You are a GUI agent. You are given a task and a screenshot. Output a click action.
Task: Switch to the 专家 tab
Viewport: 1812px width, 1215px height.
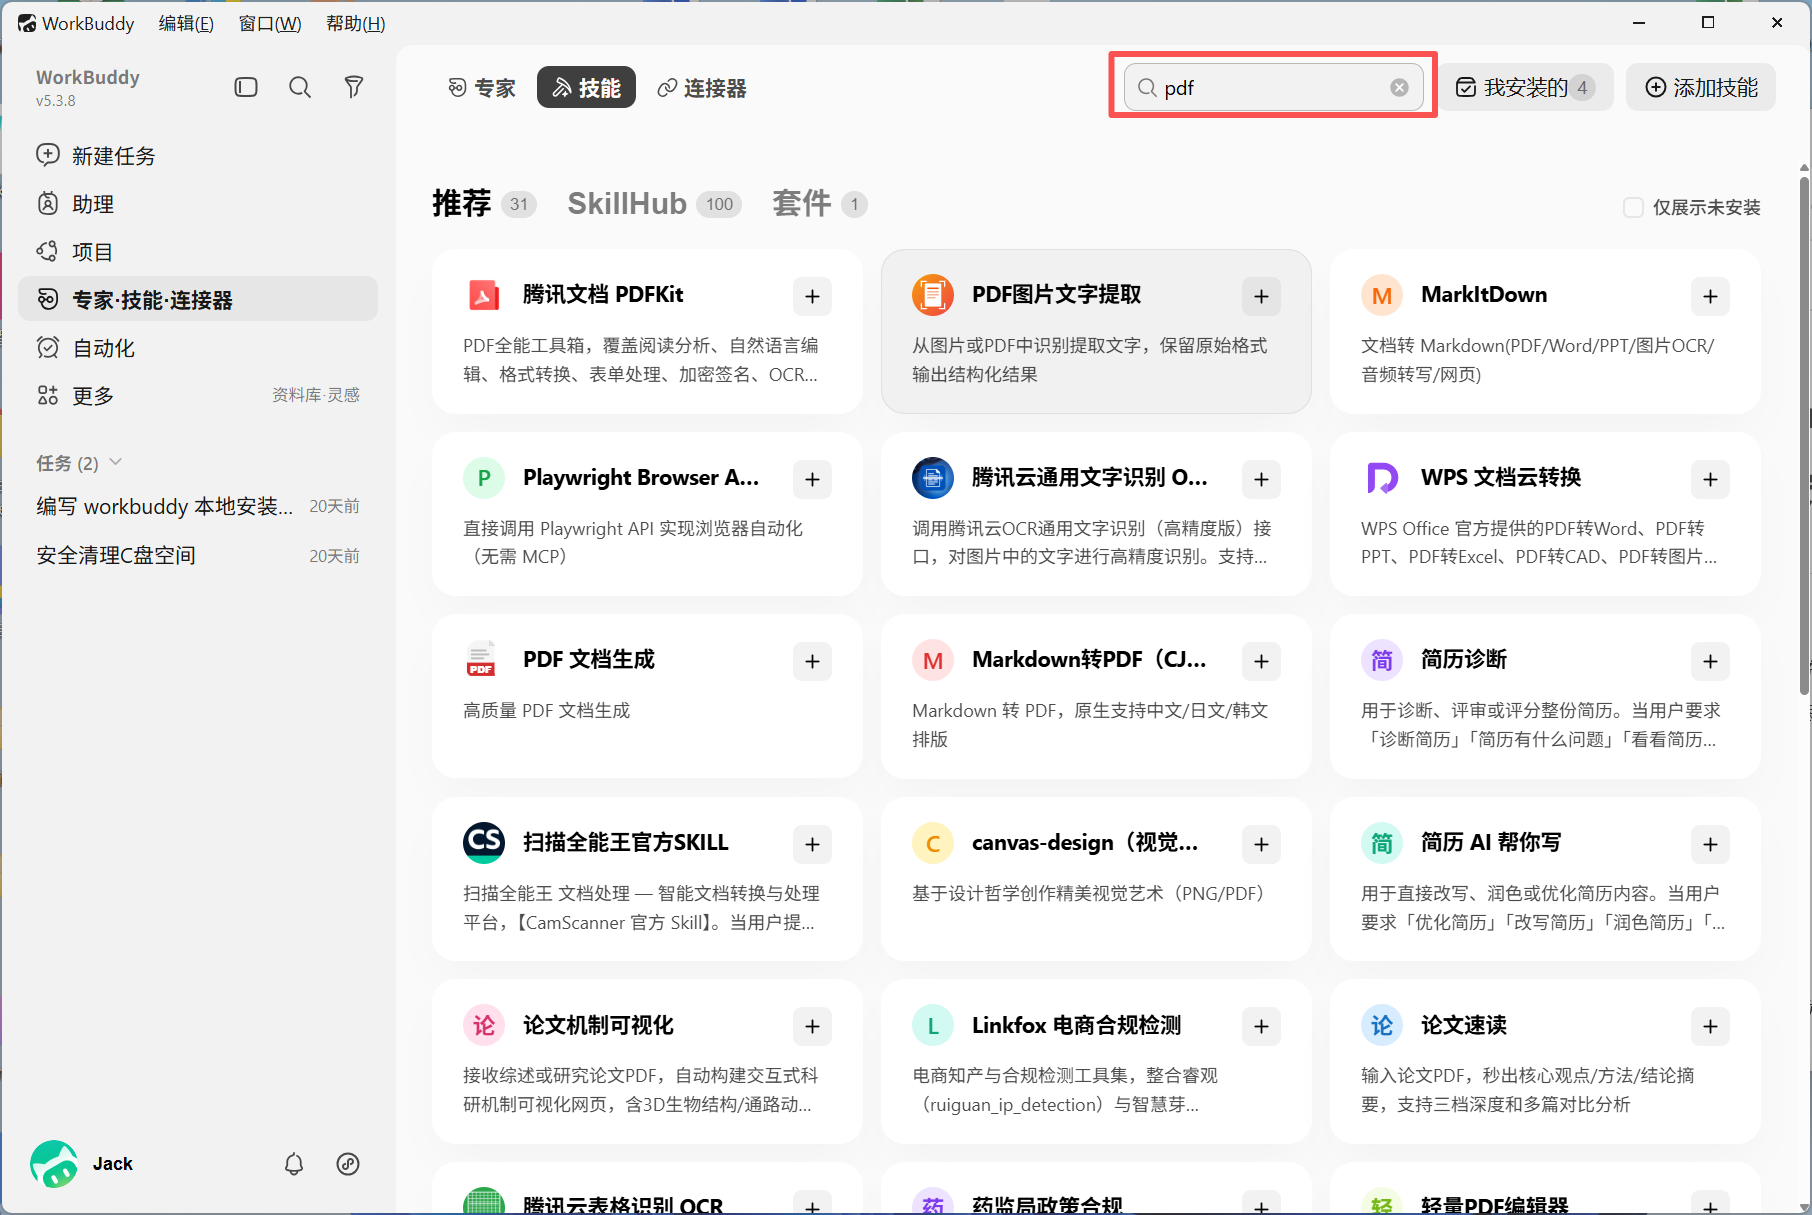pos(482,88)
